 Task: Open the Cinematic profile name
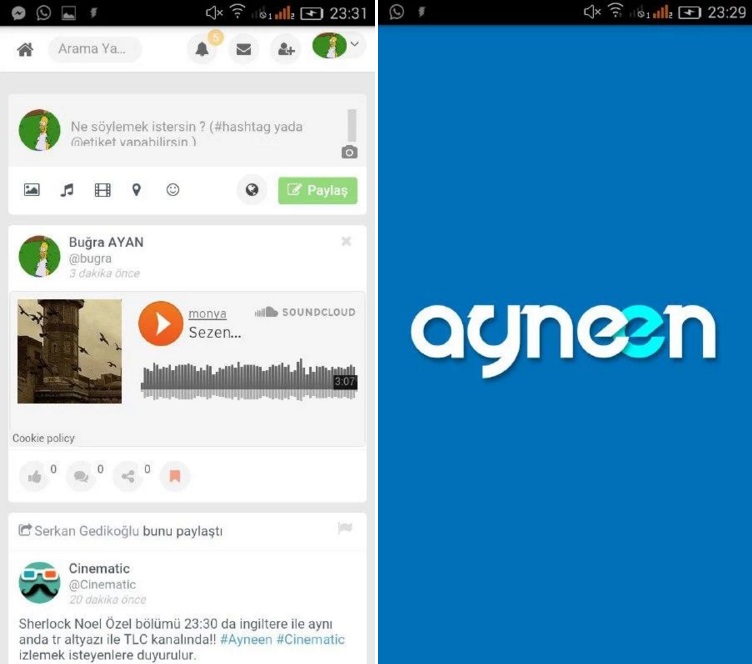[99, 569]
